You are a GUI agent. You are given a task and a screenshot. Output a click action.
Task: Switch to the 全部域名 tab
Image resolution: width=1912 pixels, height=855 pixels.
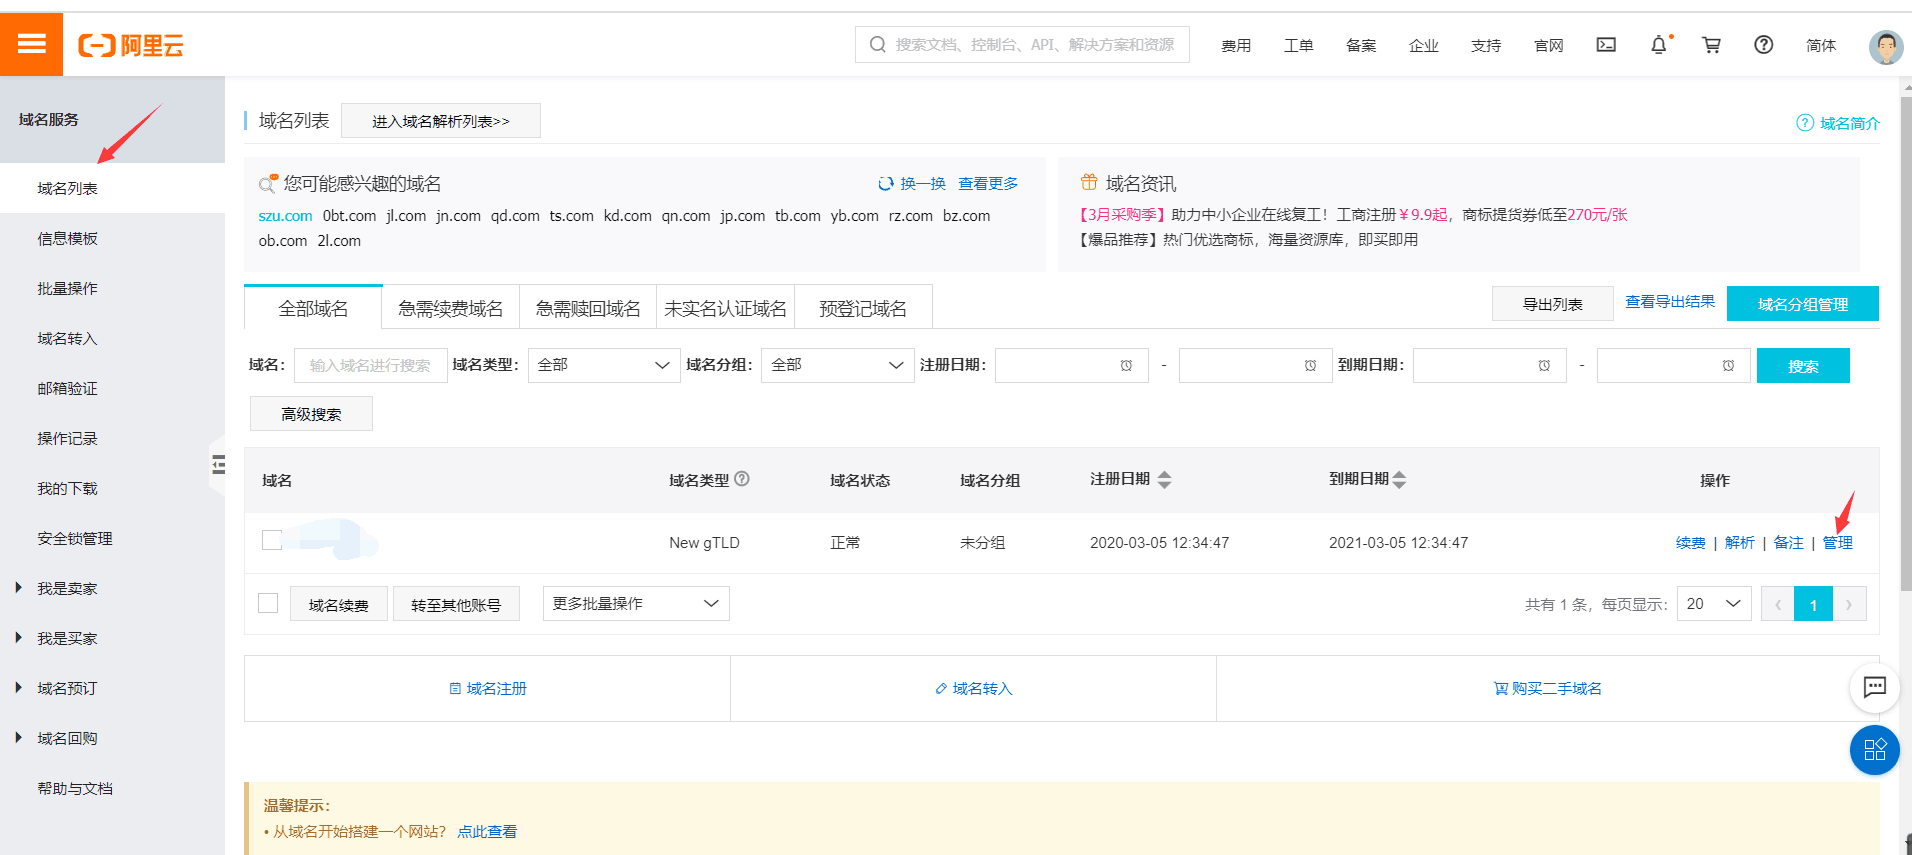[x=313, y=308]
